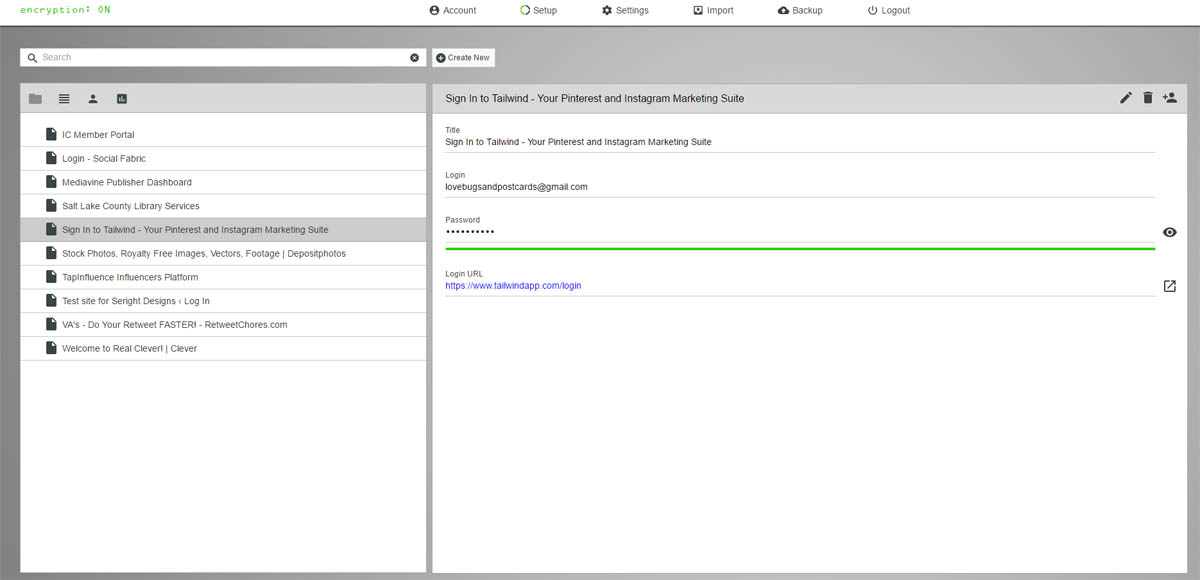Image resolution: width=1200 pixels, height=580 pixels.
Task: Show the users view person icon
Action: (93, 99)
